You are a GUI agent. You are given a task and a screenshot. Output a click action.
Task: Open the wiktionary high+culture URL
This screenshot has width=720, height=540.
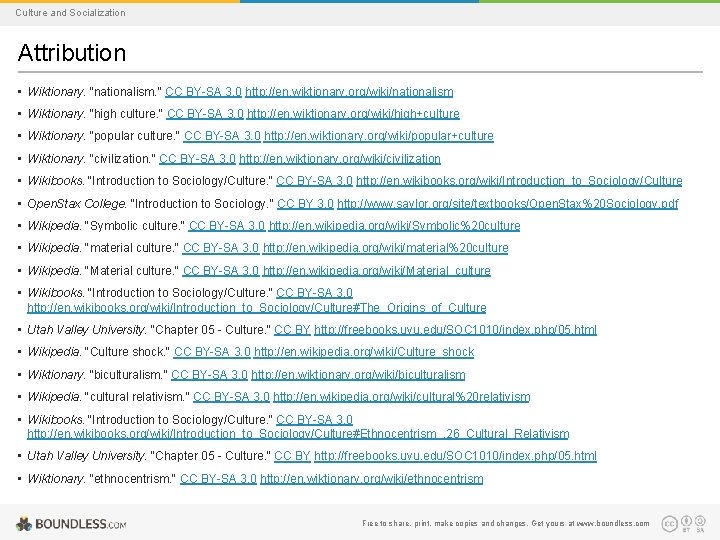(353, 113)
